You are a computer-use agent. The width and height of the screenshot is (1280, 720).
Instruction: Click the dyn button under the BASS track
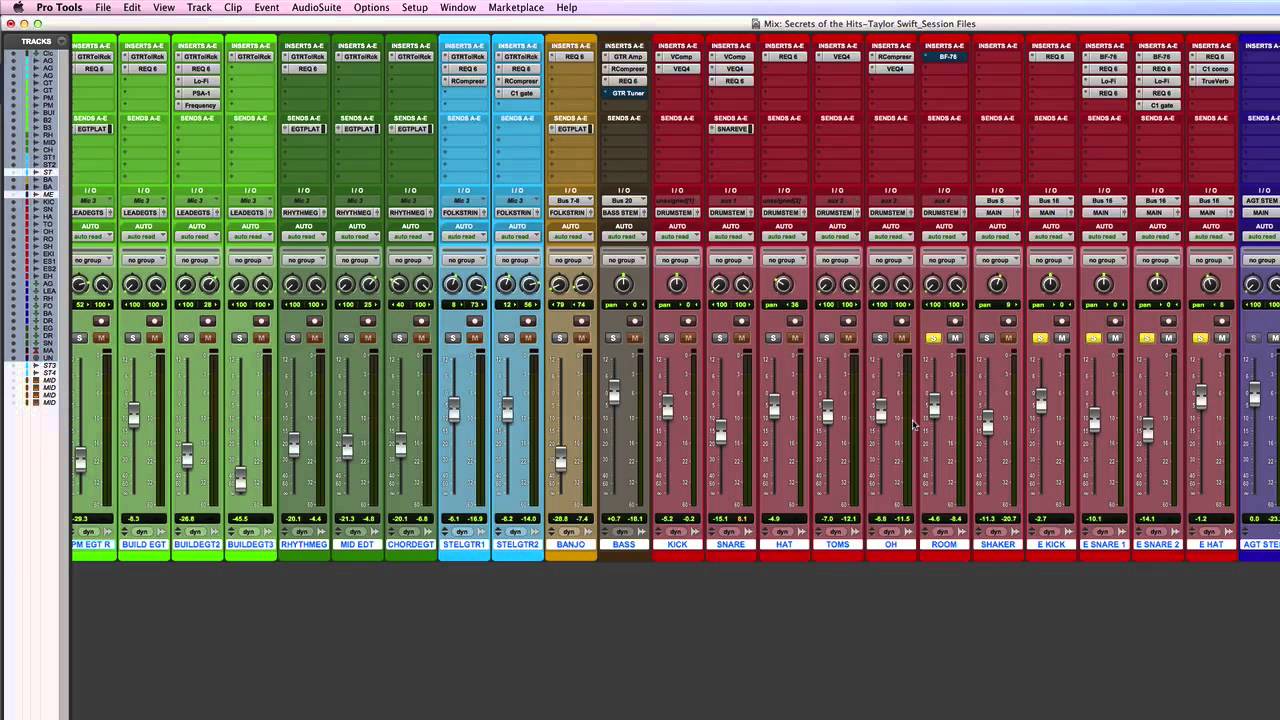coord(622,532)
